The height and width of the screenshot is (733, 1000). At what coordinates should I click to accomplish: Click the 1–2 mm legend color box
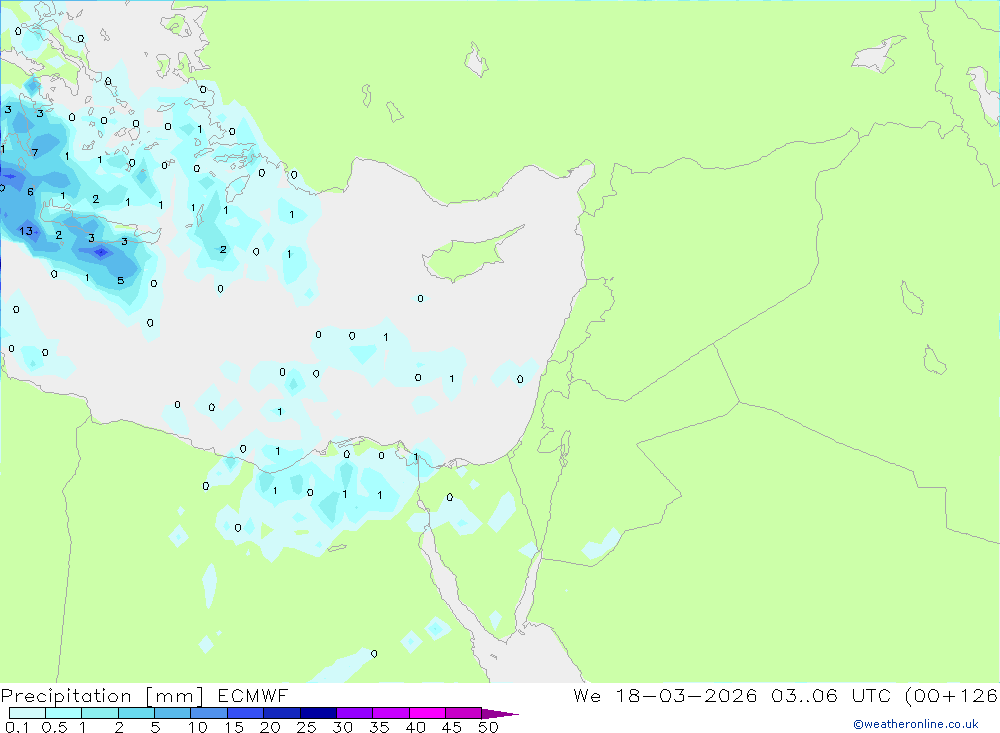100,713
